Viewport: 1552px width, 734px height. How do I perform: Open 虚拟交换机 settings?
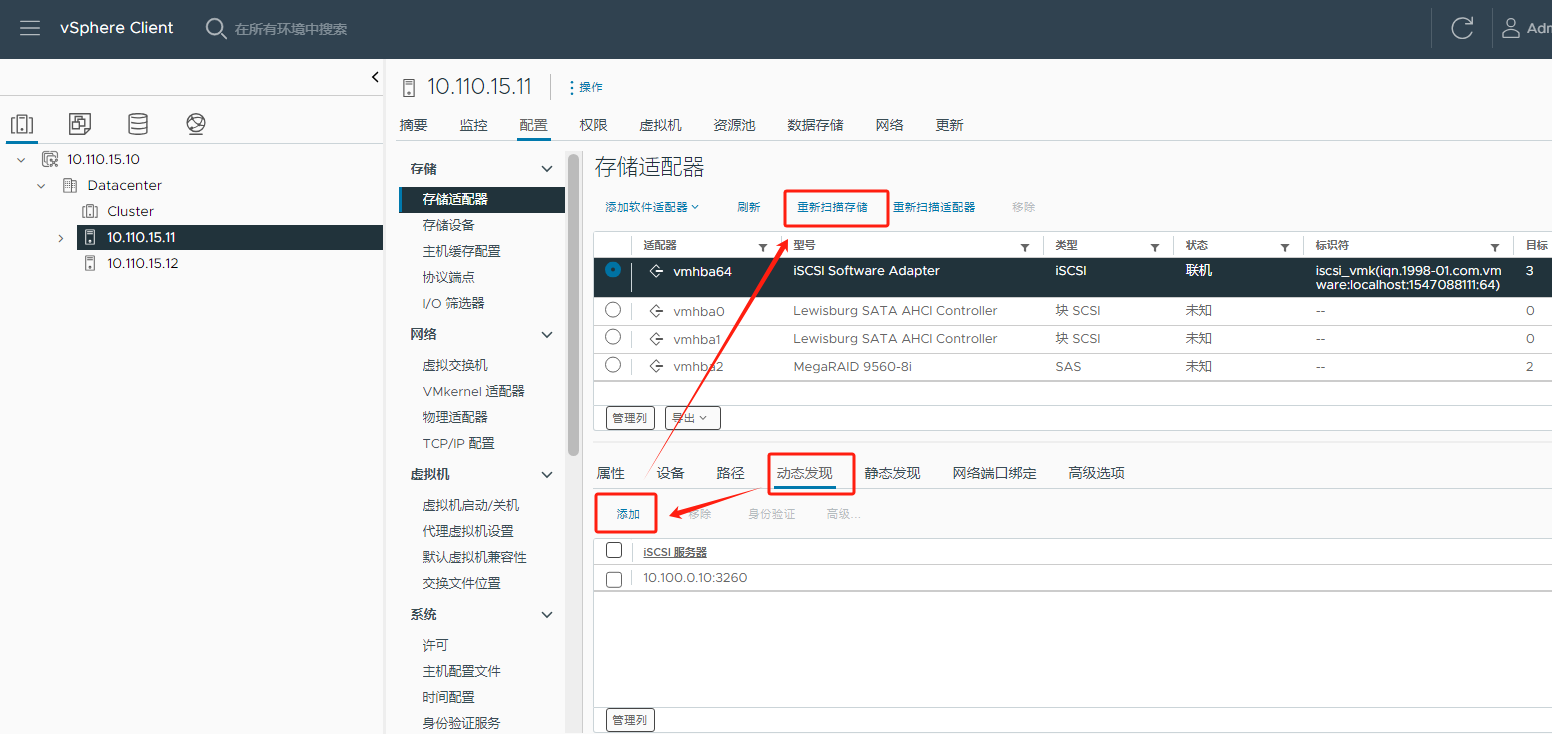[455, 365]
